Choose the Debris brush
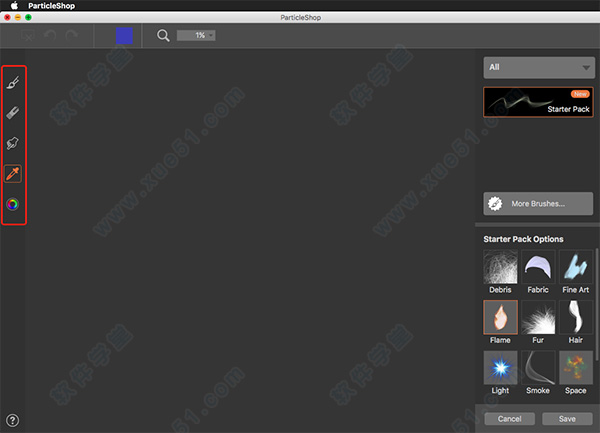 click(x=500, y=272)
